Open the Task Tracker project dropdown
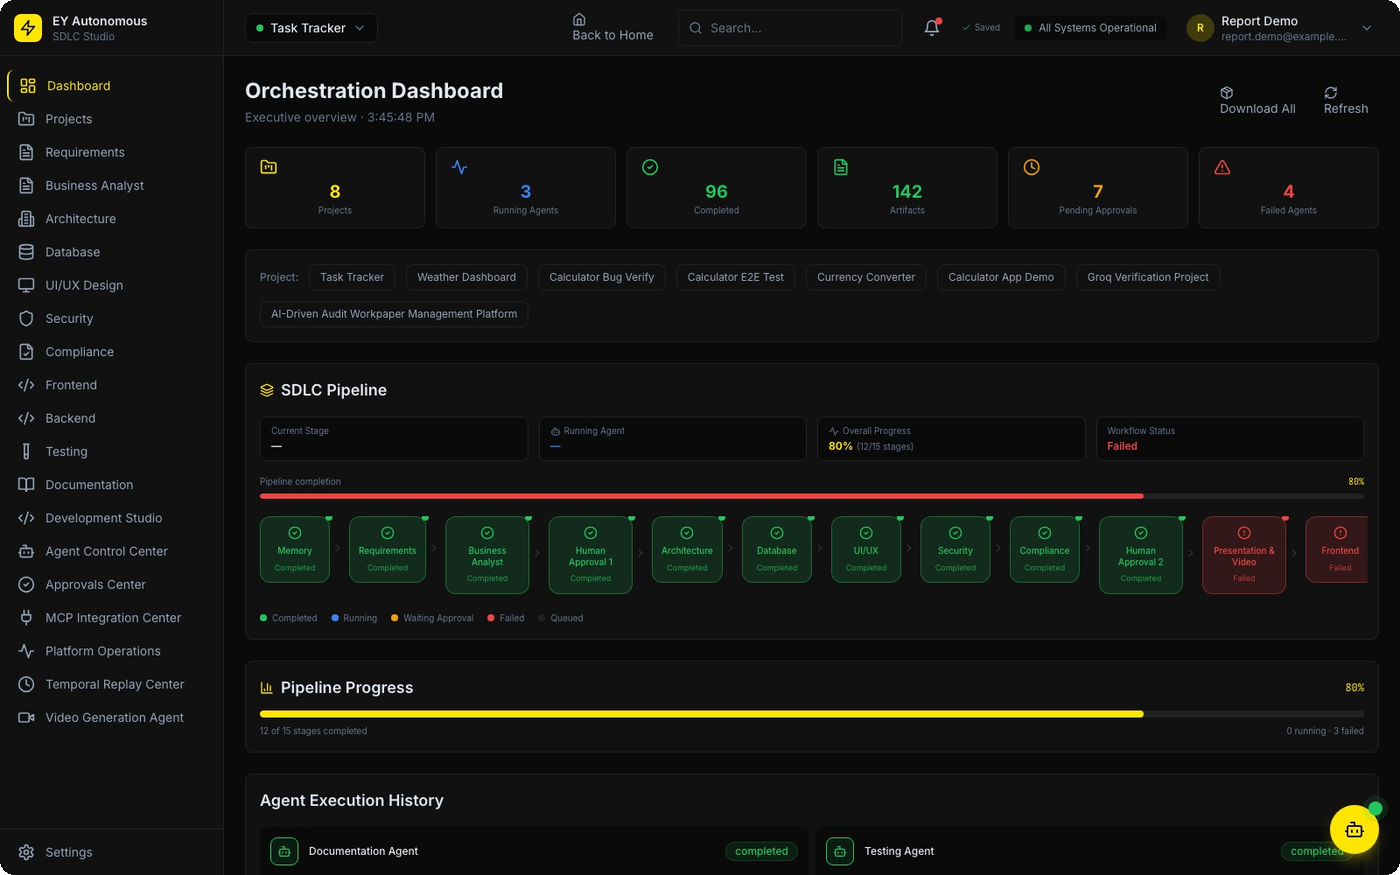This screenshot has width=1400, height=875. point(311,28)
